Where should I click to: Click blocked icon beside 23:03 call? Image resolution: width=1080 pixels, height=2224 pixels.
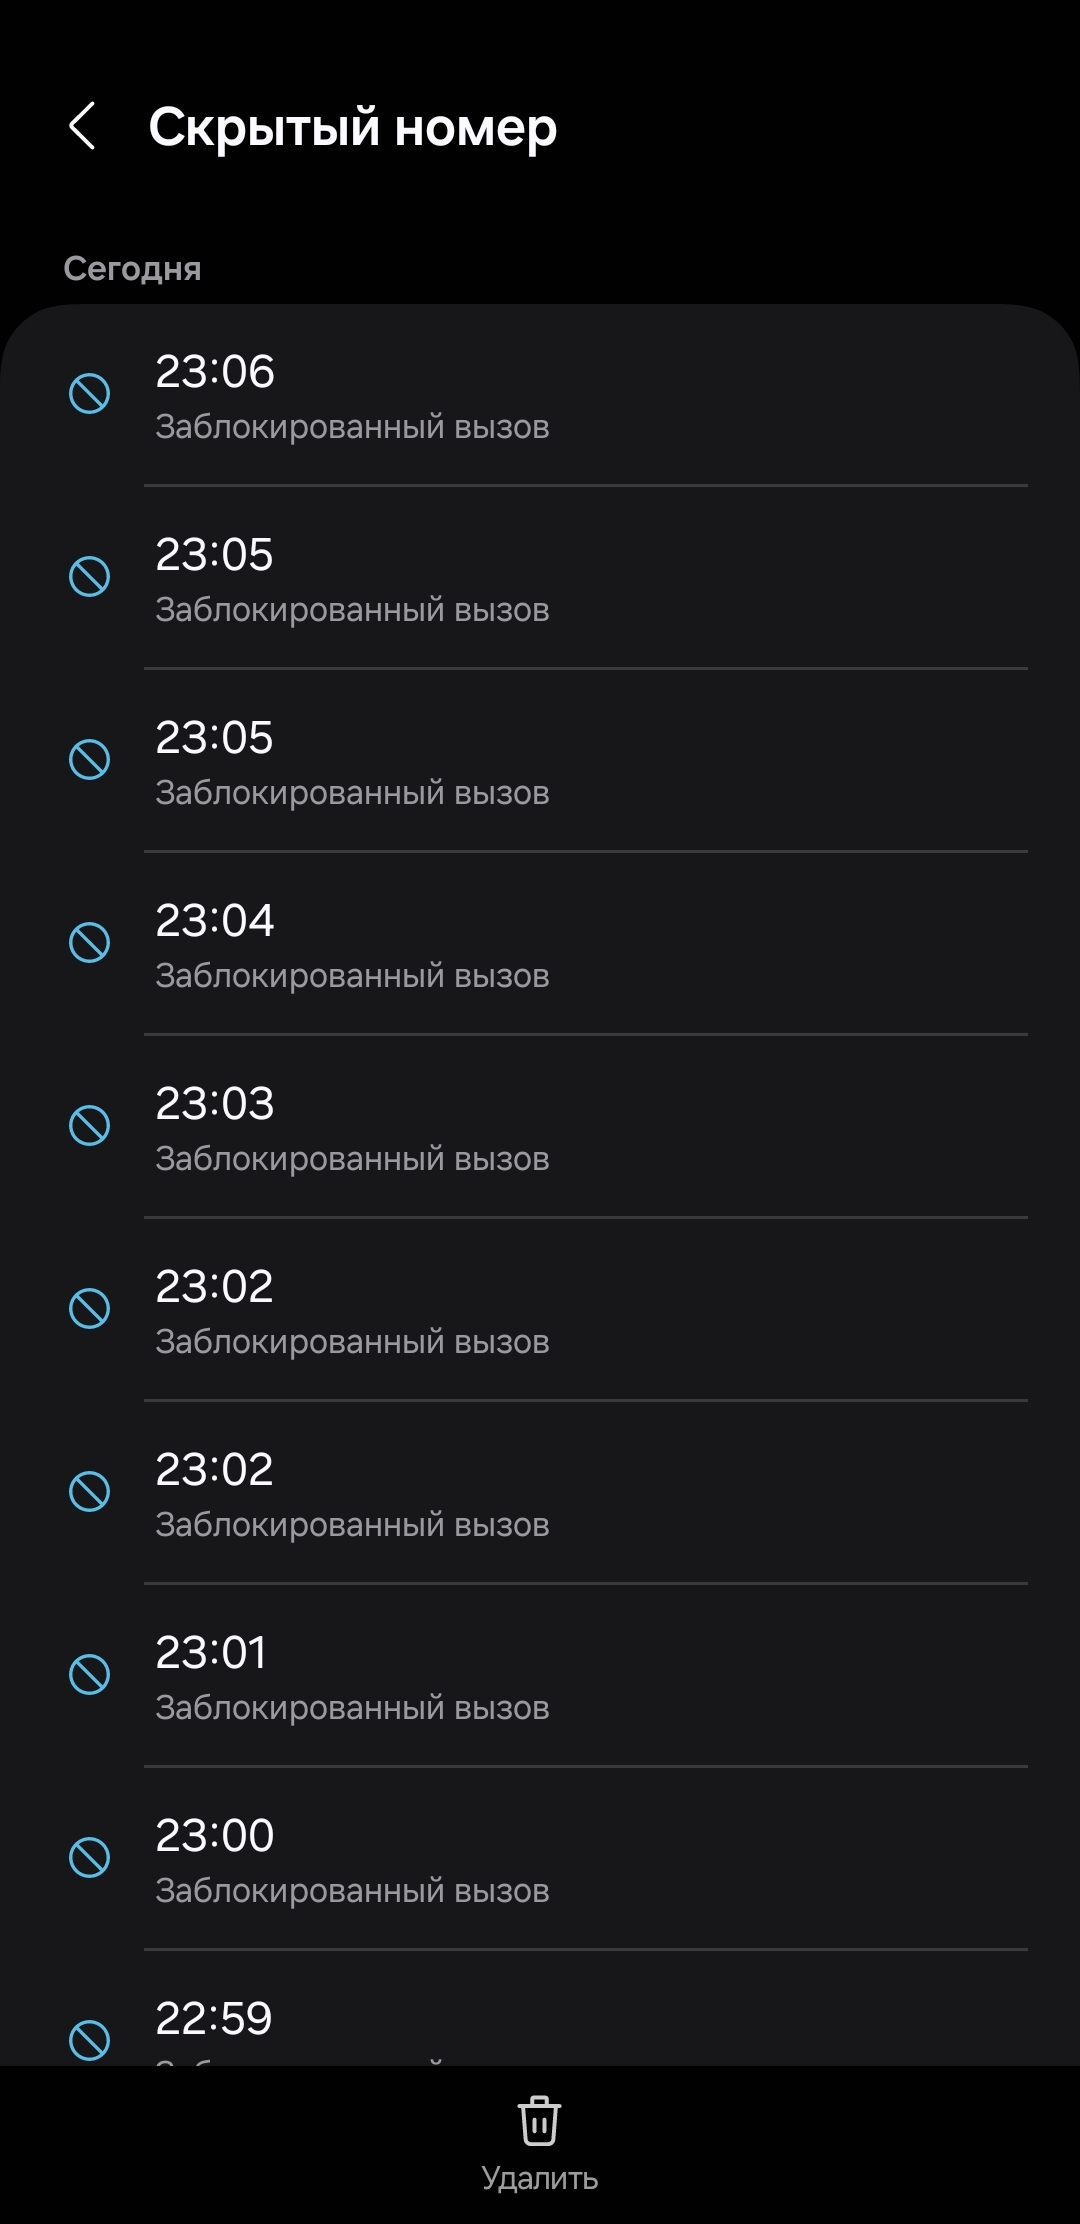[x=89, y=1125]
